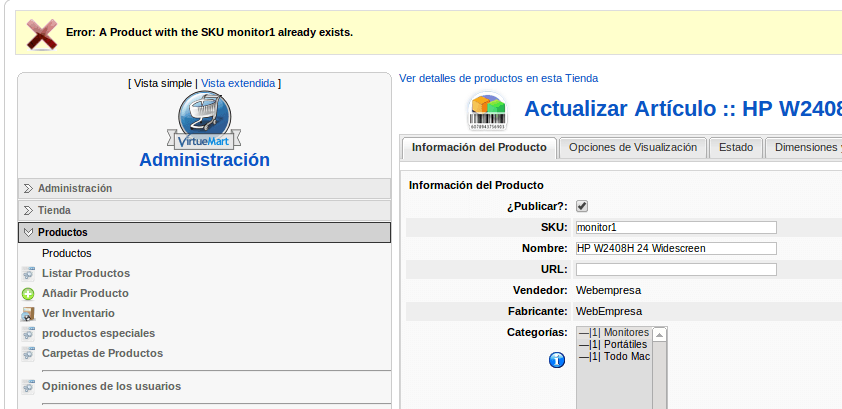Open Listar Productos menu link
842x409 pixels.
[x=86, y=273]
